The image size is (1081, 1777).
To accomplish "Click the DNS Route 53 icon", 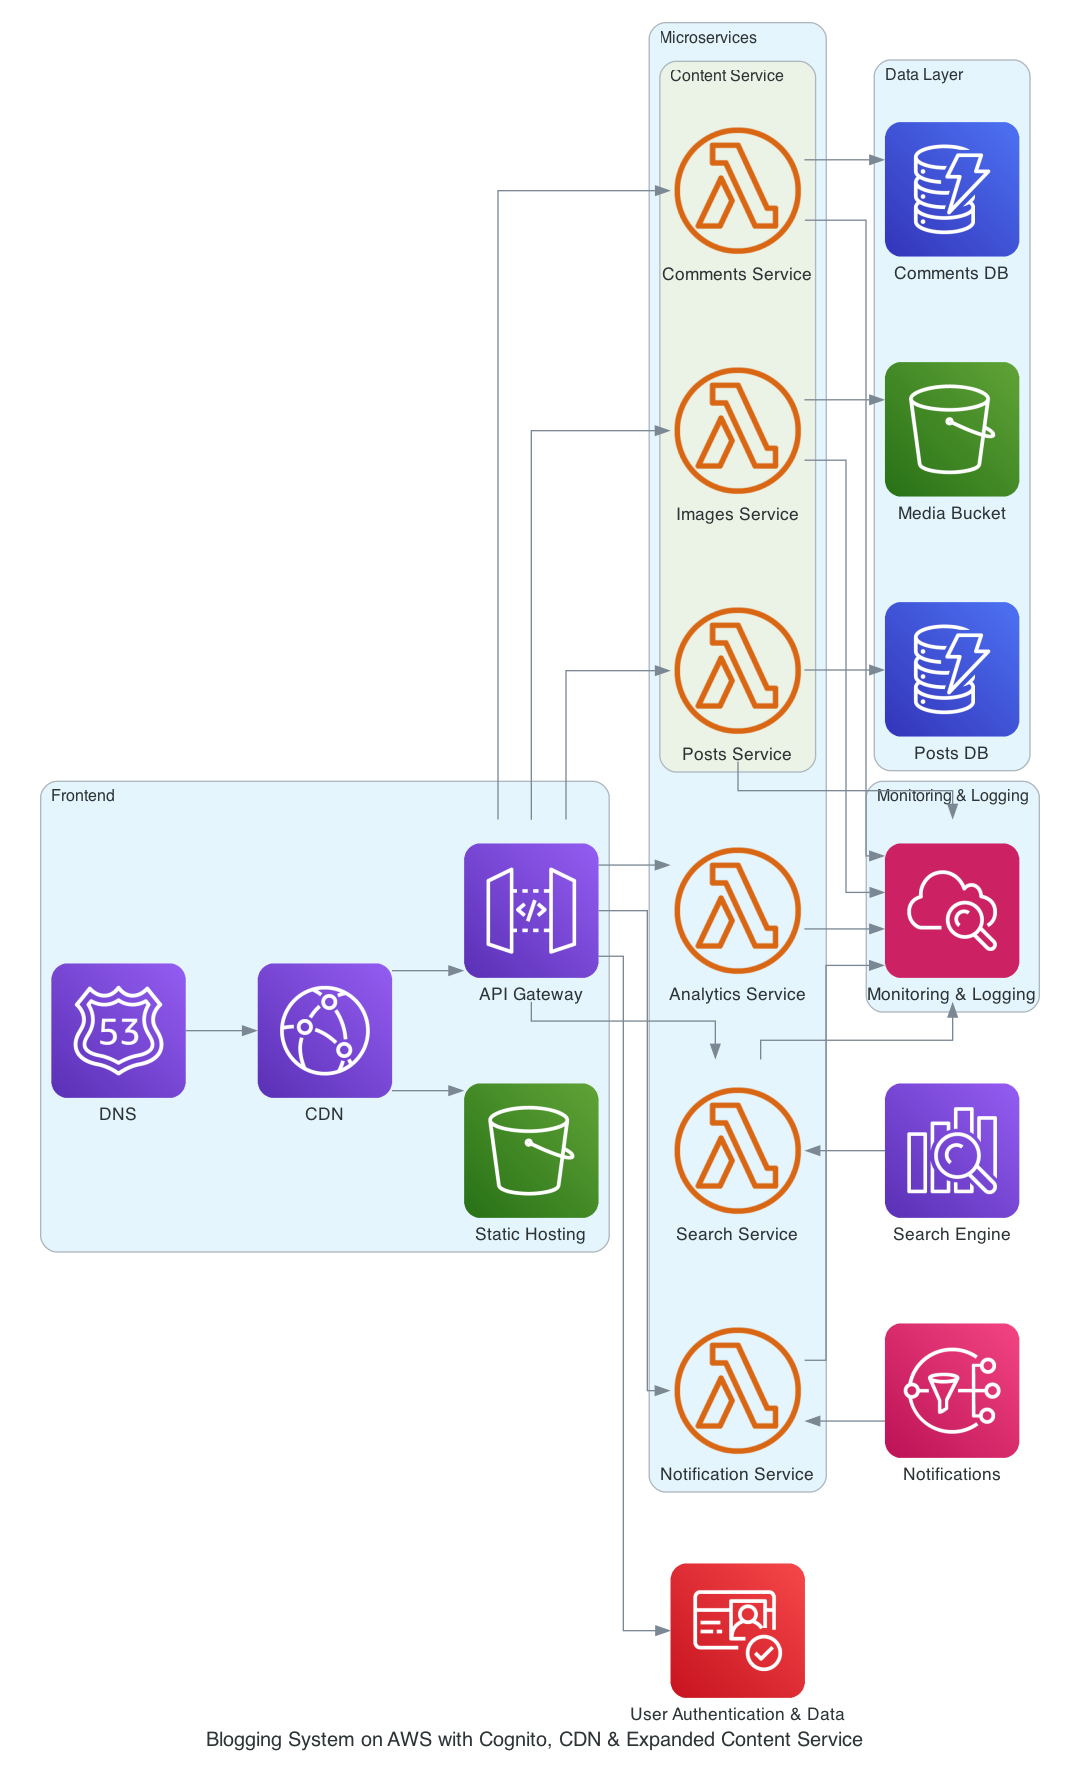I will click(118, 1030).
